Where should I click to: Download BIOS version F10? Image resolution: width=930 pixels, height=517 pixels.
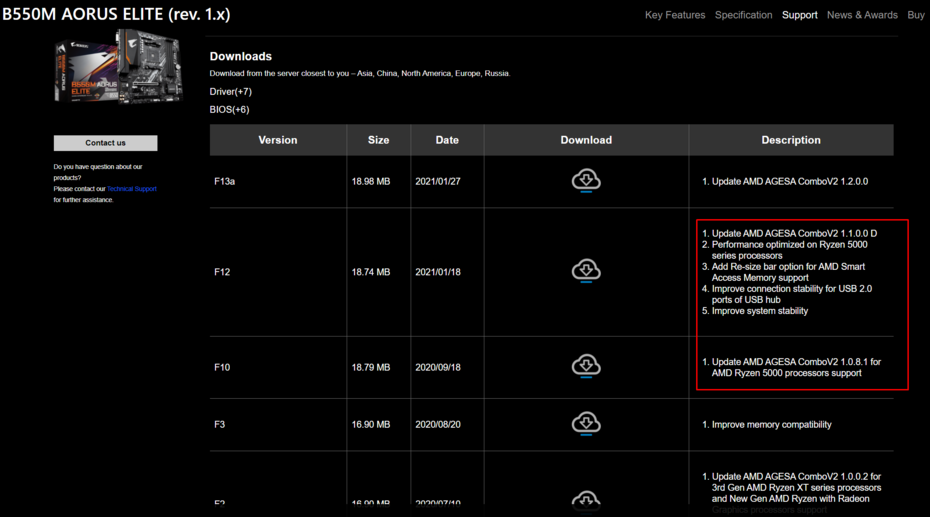(586, 366)
